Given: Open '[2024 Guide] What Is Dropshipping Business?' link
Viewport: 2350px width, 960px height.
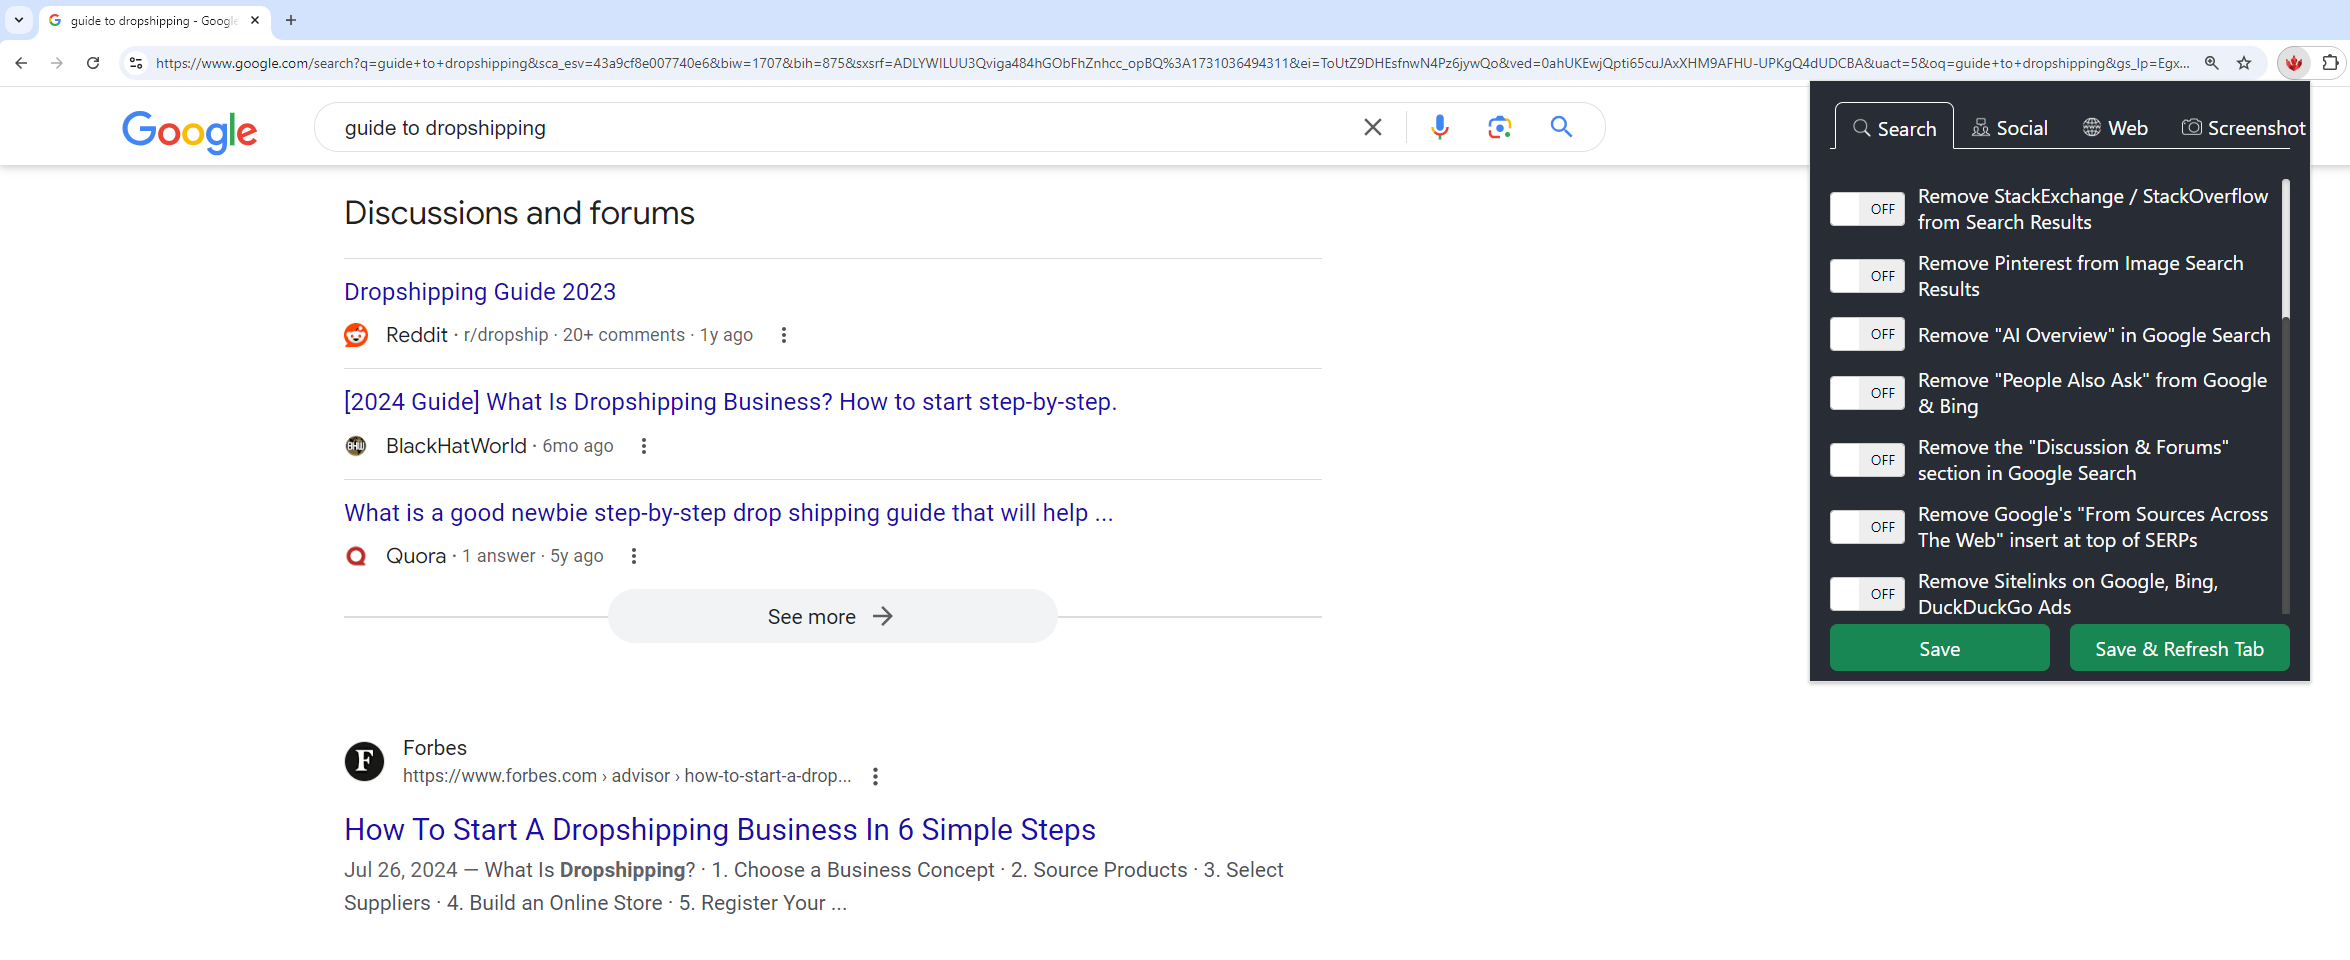Looking at the screenshot, I should tap(730, 402).
